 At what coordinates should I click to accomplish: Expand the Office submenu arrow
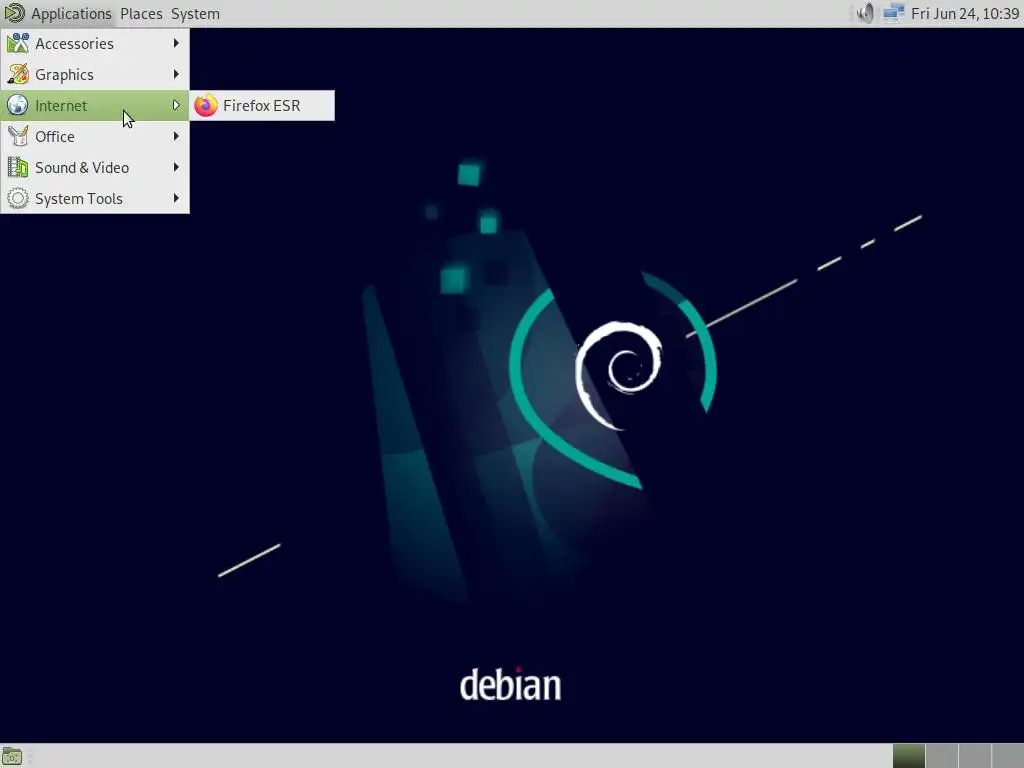click(176, 136)
